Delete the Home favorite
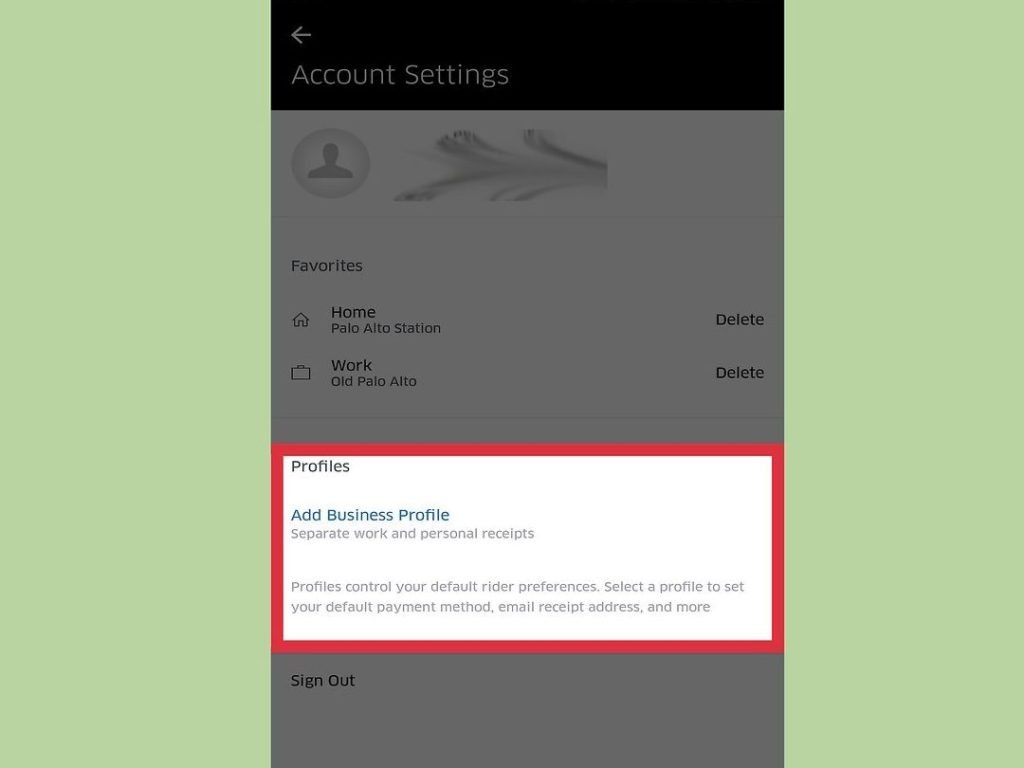The image size is (1024, 768). [739, 319]
